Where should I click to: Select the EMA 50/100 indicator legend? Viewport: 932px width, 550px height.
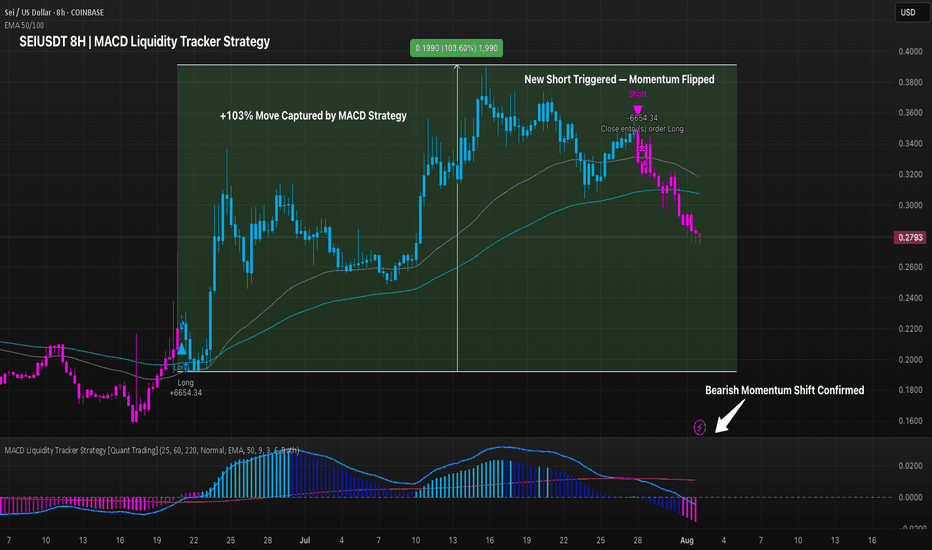point(25,23)
